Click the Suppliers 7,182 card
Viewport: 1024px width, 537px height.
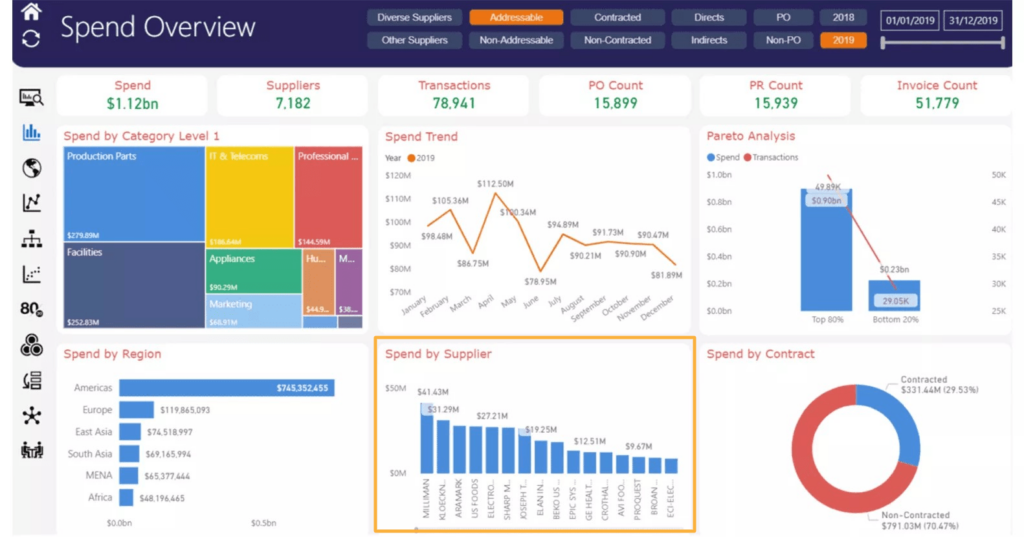pyautogui.click(x=293, y=95)
